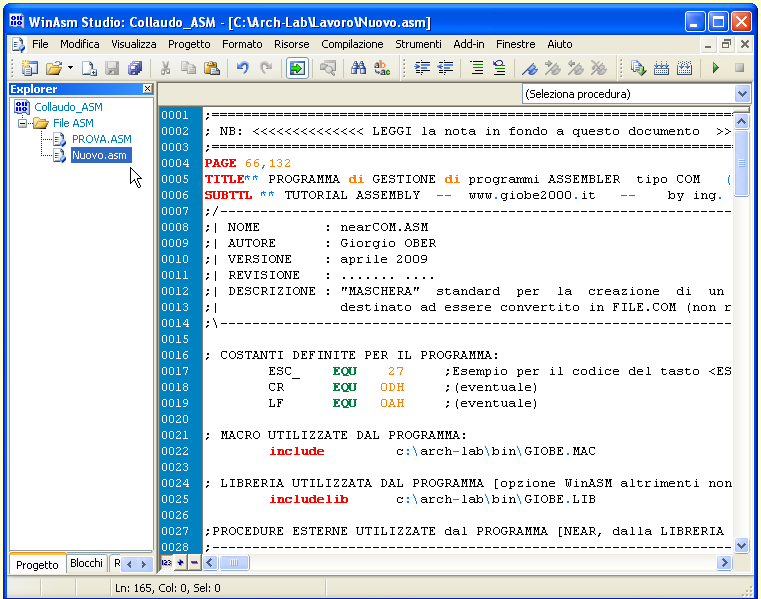
Task: Click the Add New File icon
Action: (89, 68)
